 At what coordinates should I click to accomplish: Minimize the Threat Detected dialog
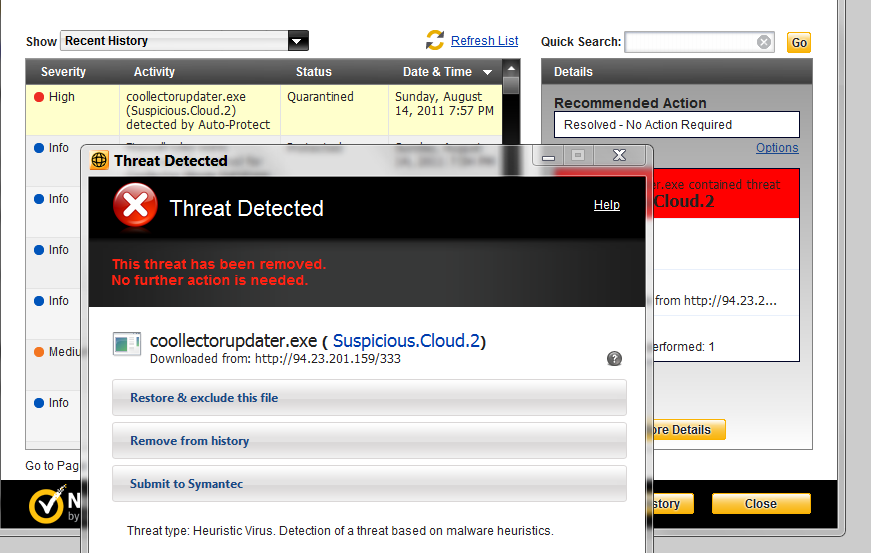[548, 155]
